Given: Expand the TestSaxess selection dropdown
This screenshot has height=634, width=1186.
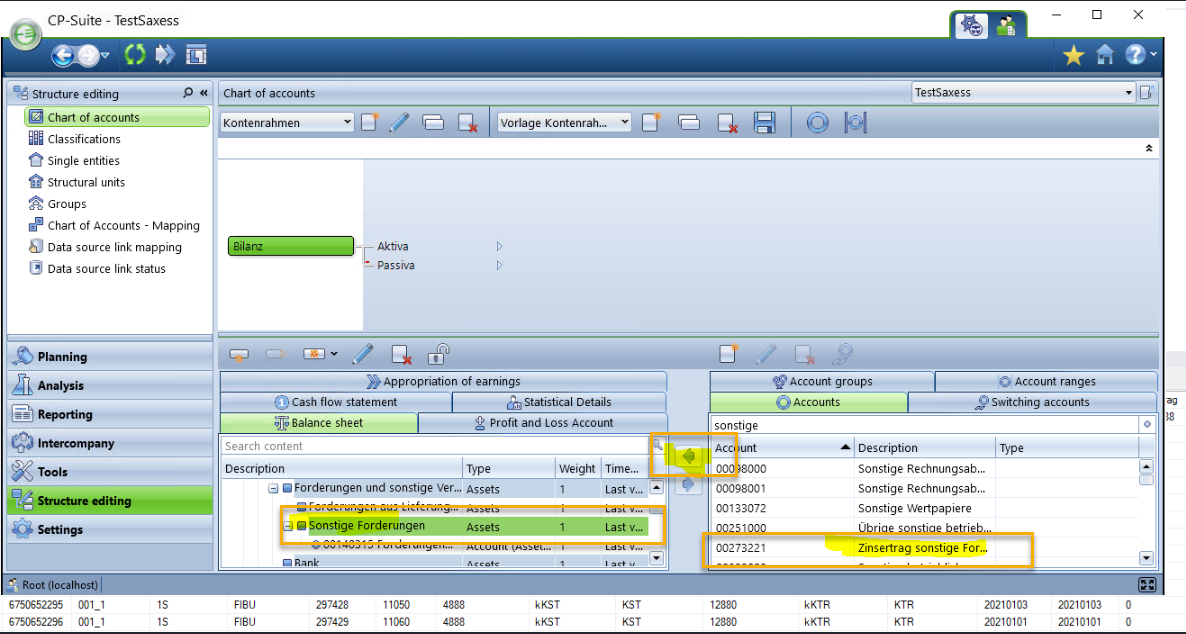Looking at the screenshot, I should click(1129, 93).
